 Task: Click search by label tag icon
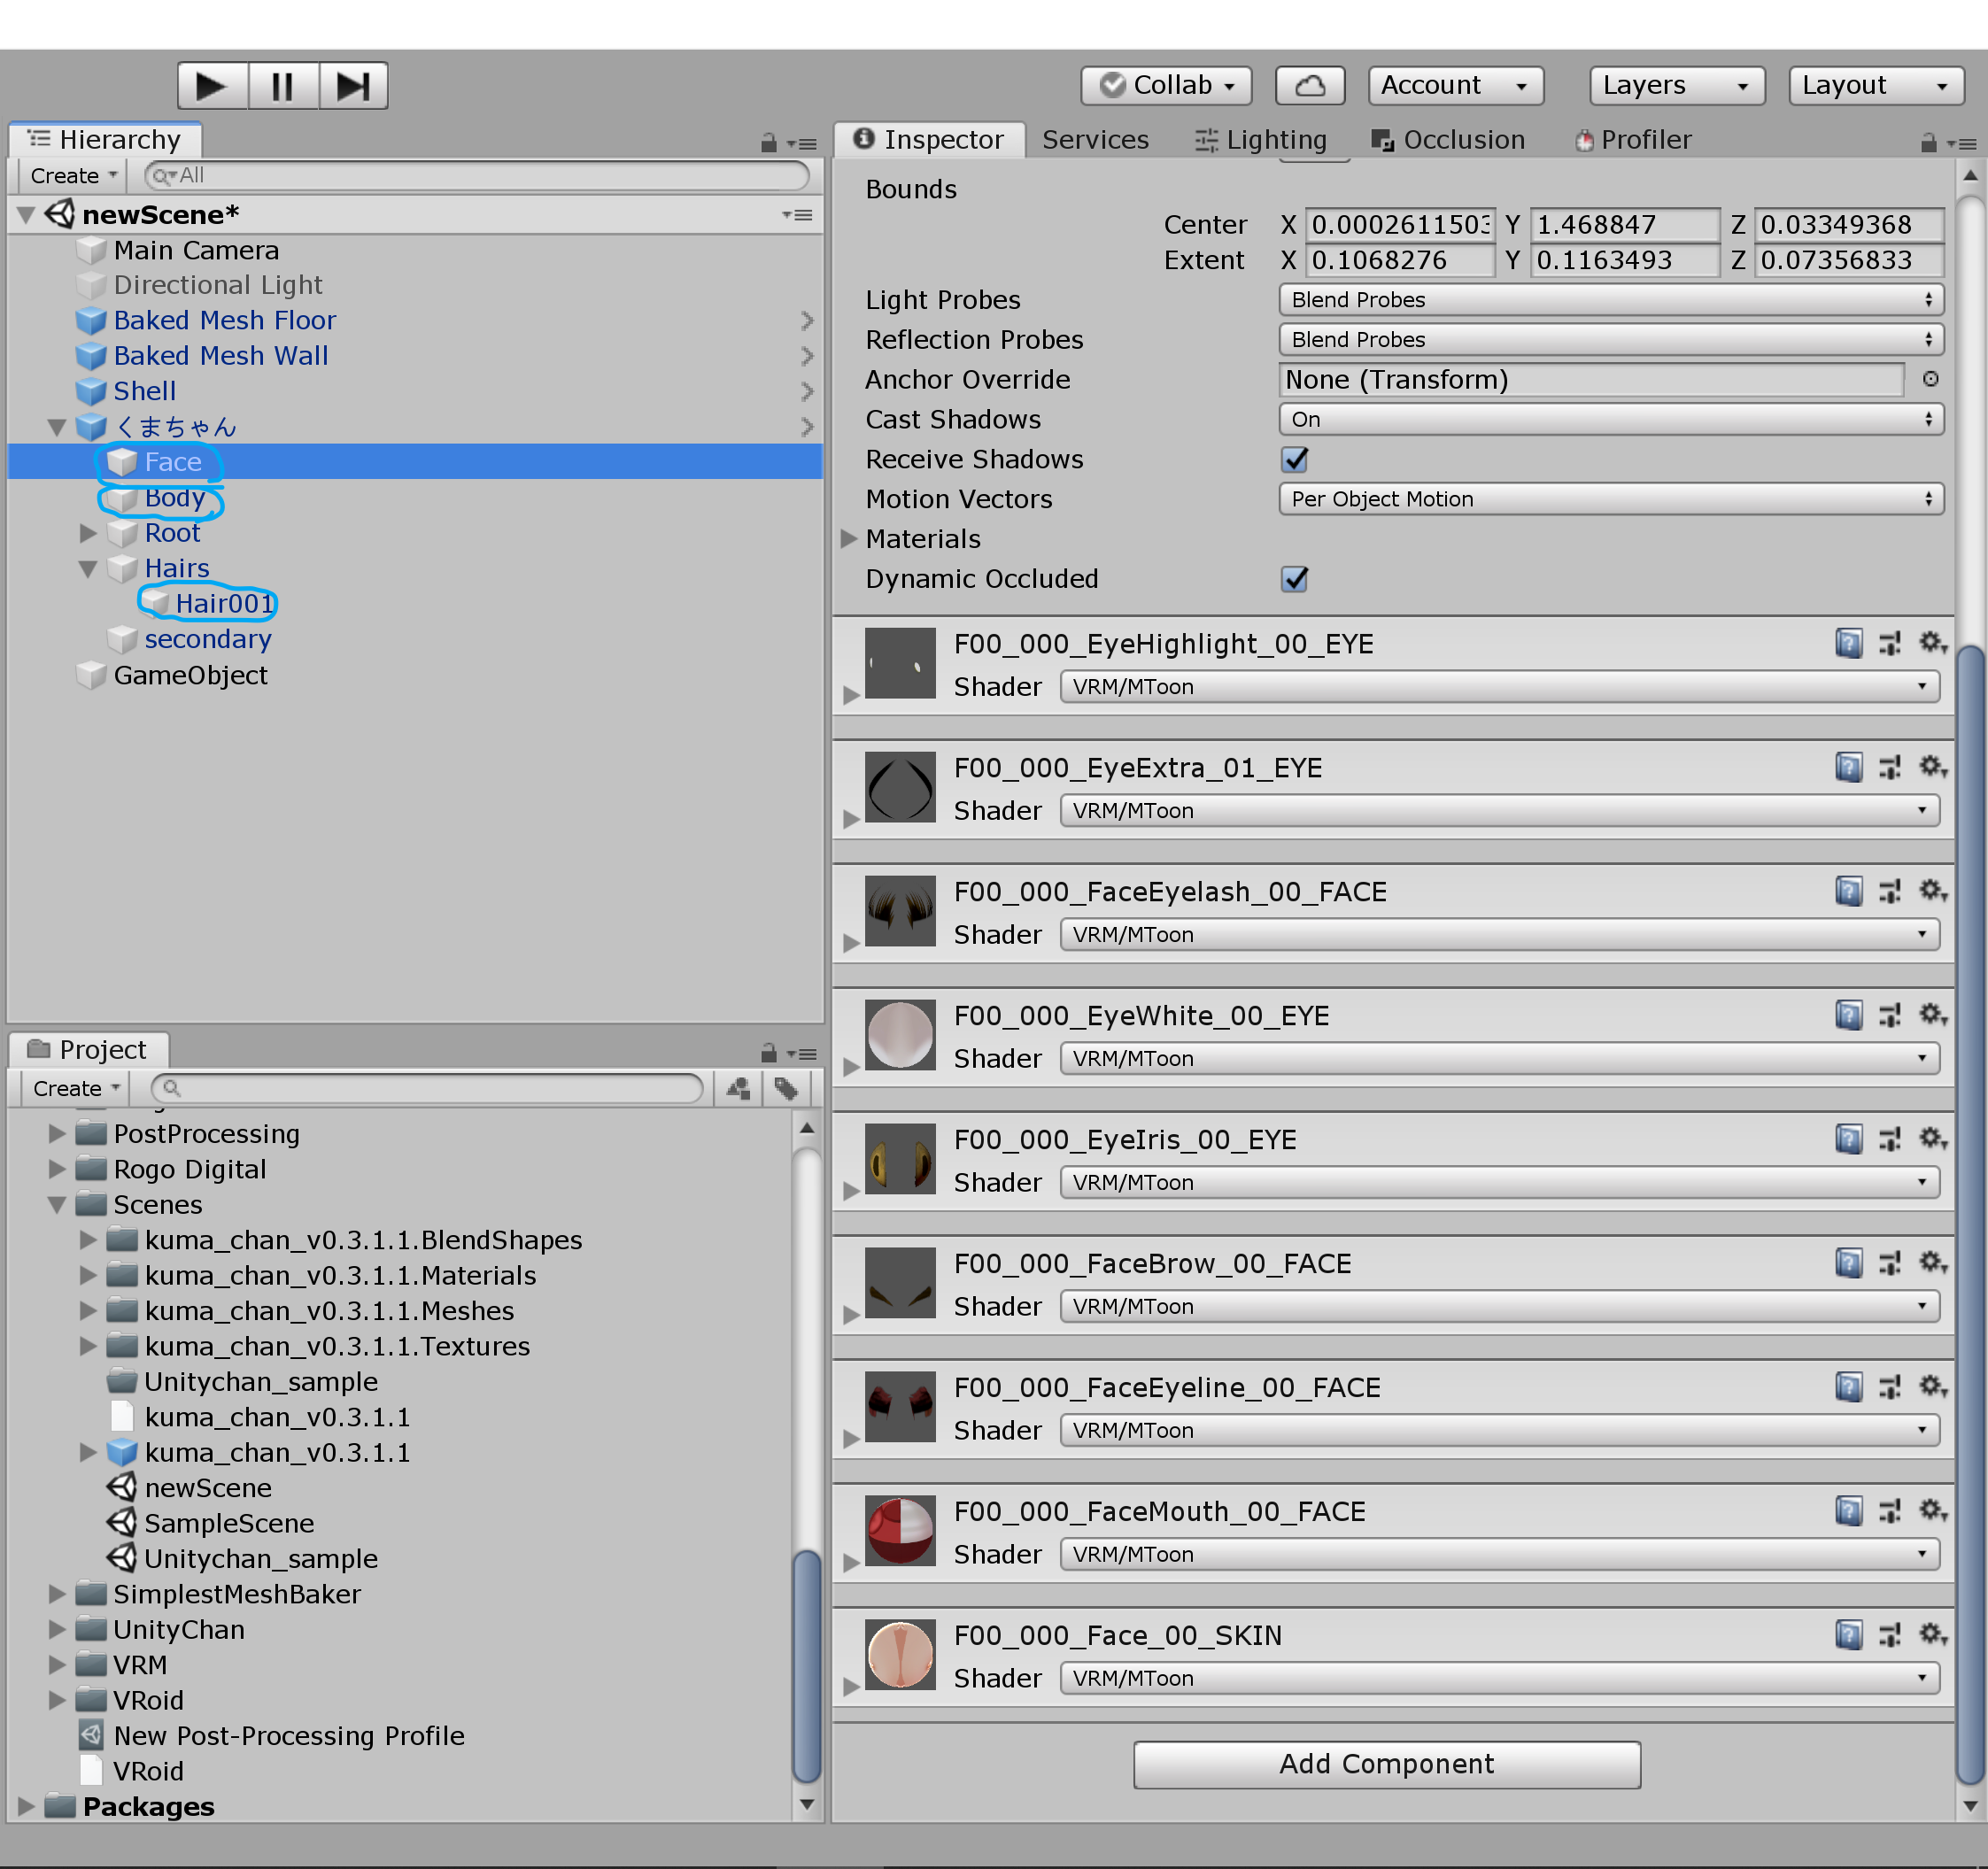[x=786, y=1088]
